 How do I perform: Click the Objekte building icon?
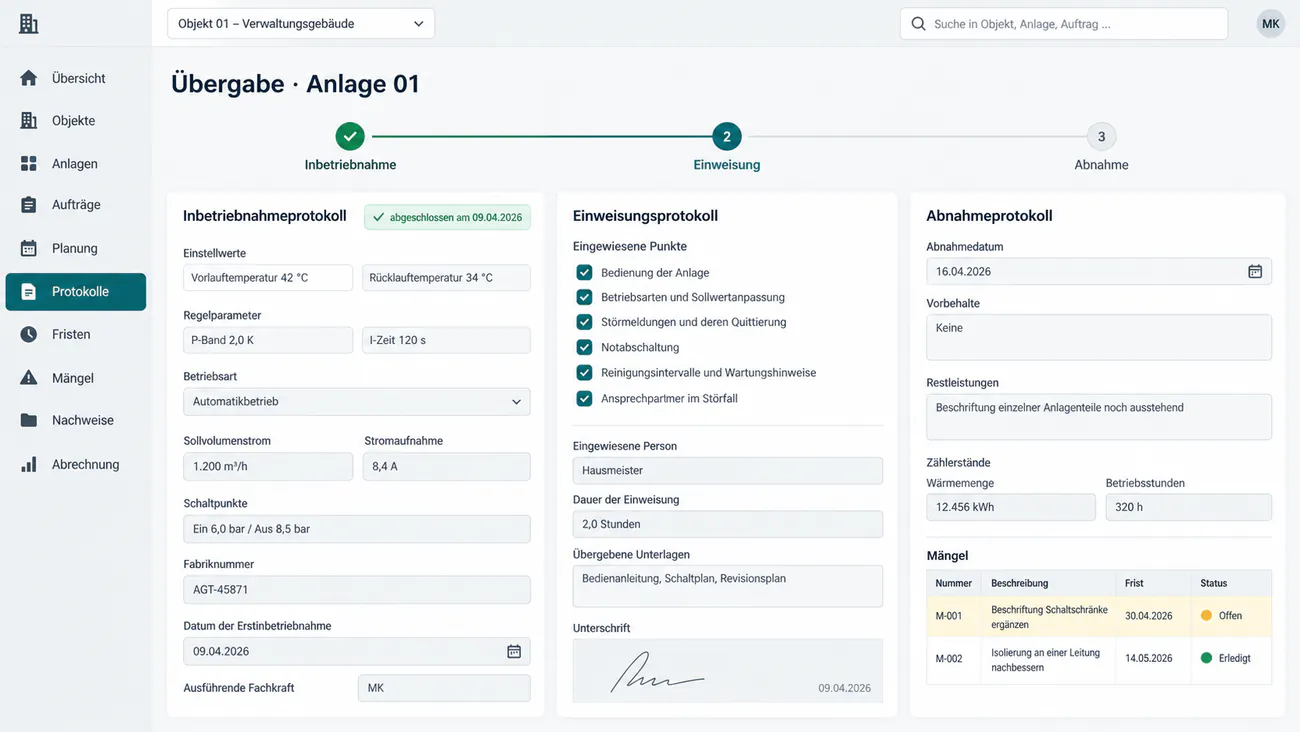click(29, 121)
